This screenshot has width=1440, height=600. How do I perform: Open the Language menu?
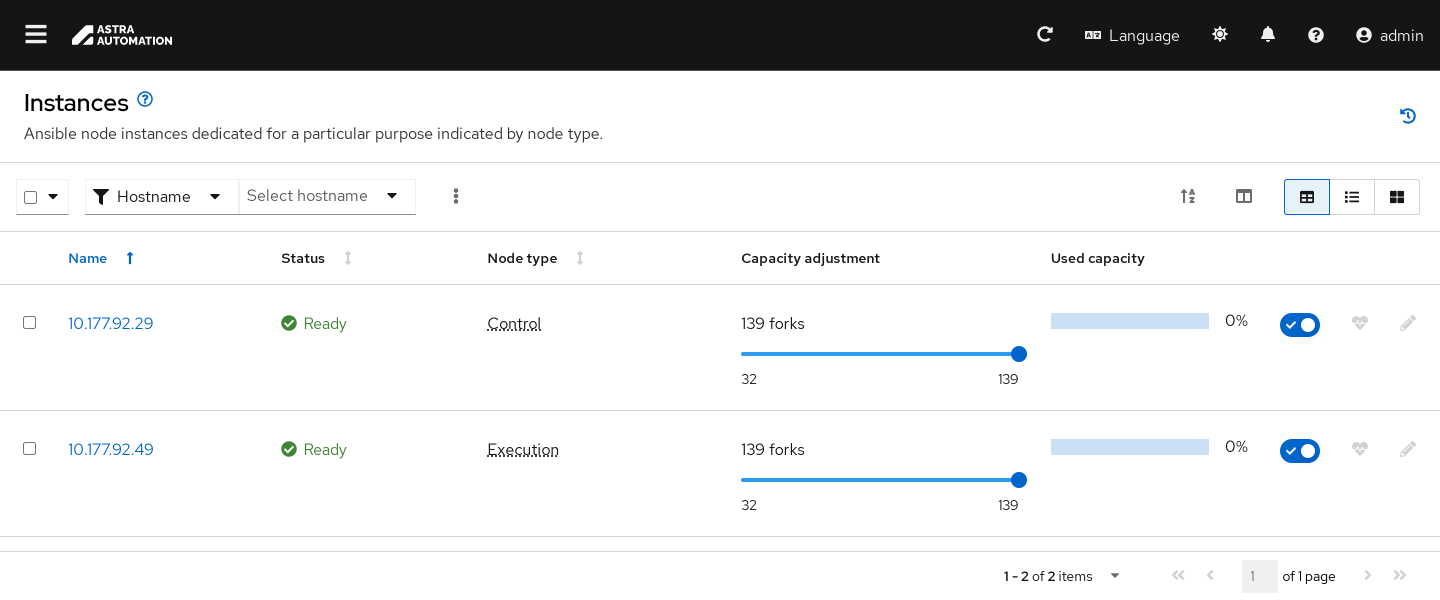[x=1132, y=35]
